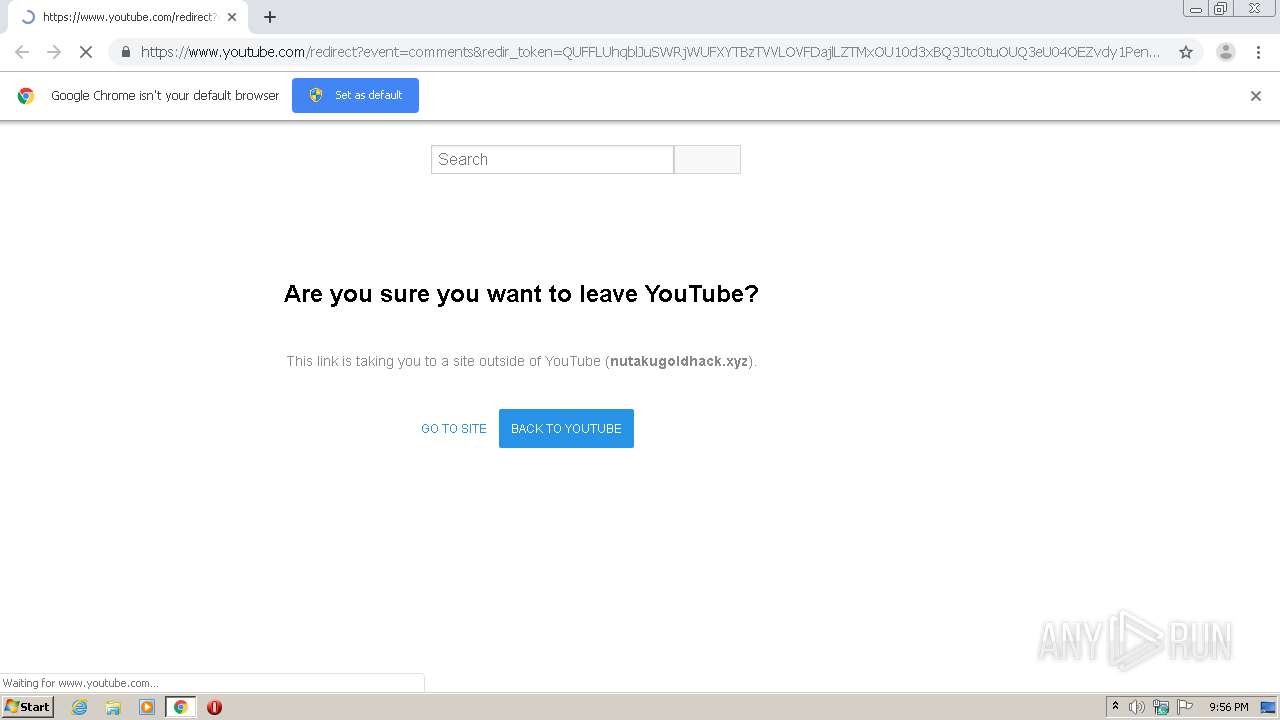Restore down the Chrome window
Screen dimensions: 1280x720
click(1221, 9)
